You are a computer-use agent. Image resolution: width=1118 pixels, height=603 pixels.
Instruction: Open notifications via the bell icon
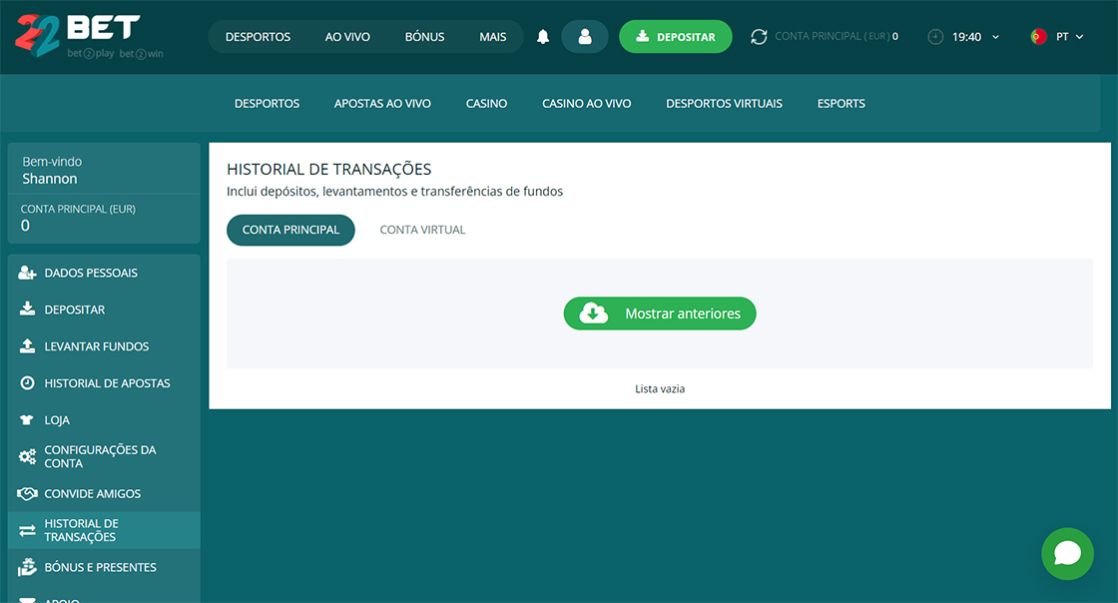point(542,35)
